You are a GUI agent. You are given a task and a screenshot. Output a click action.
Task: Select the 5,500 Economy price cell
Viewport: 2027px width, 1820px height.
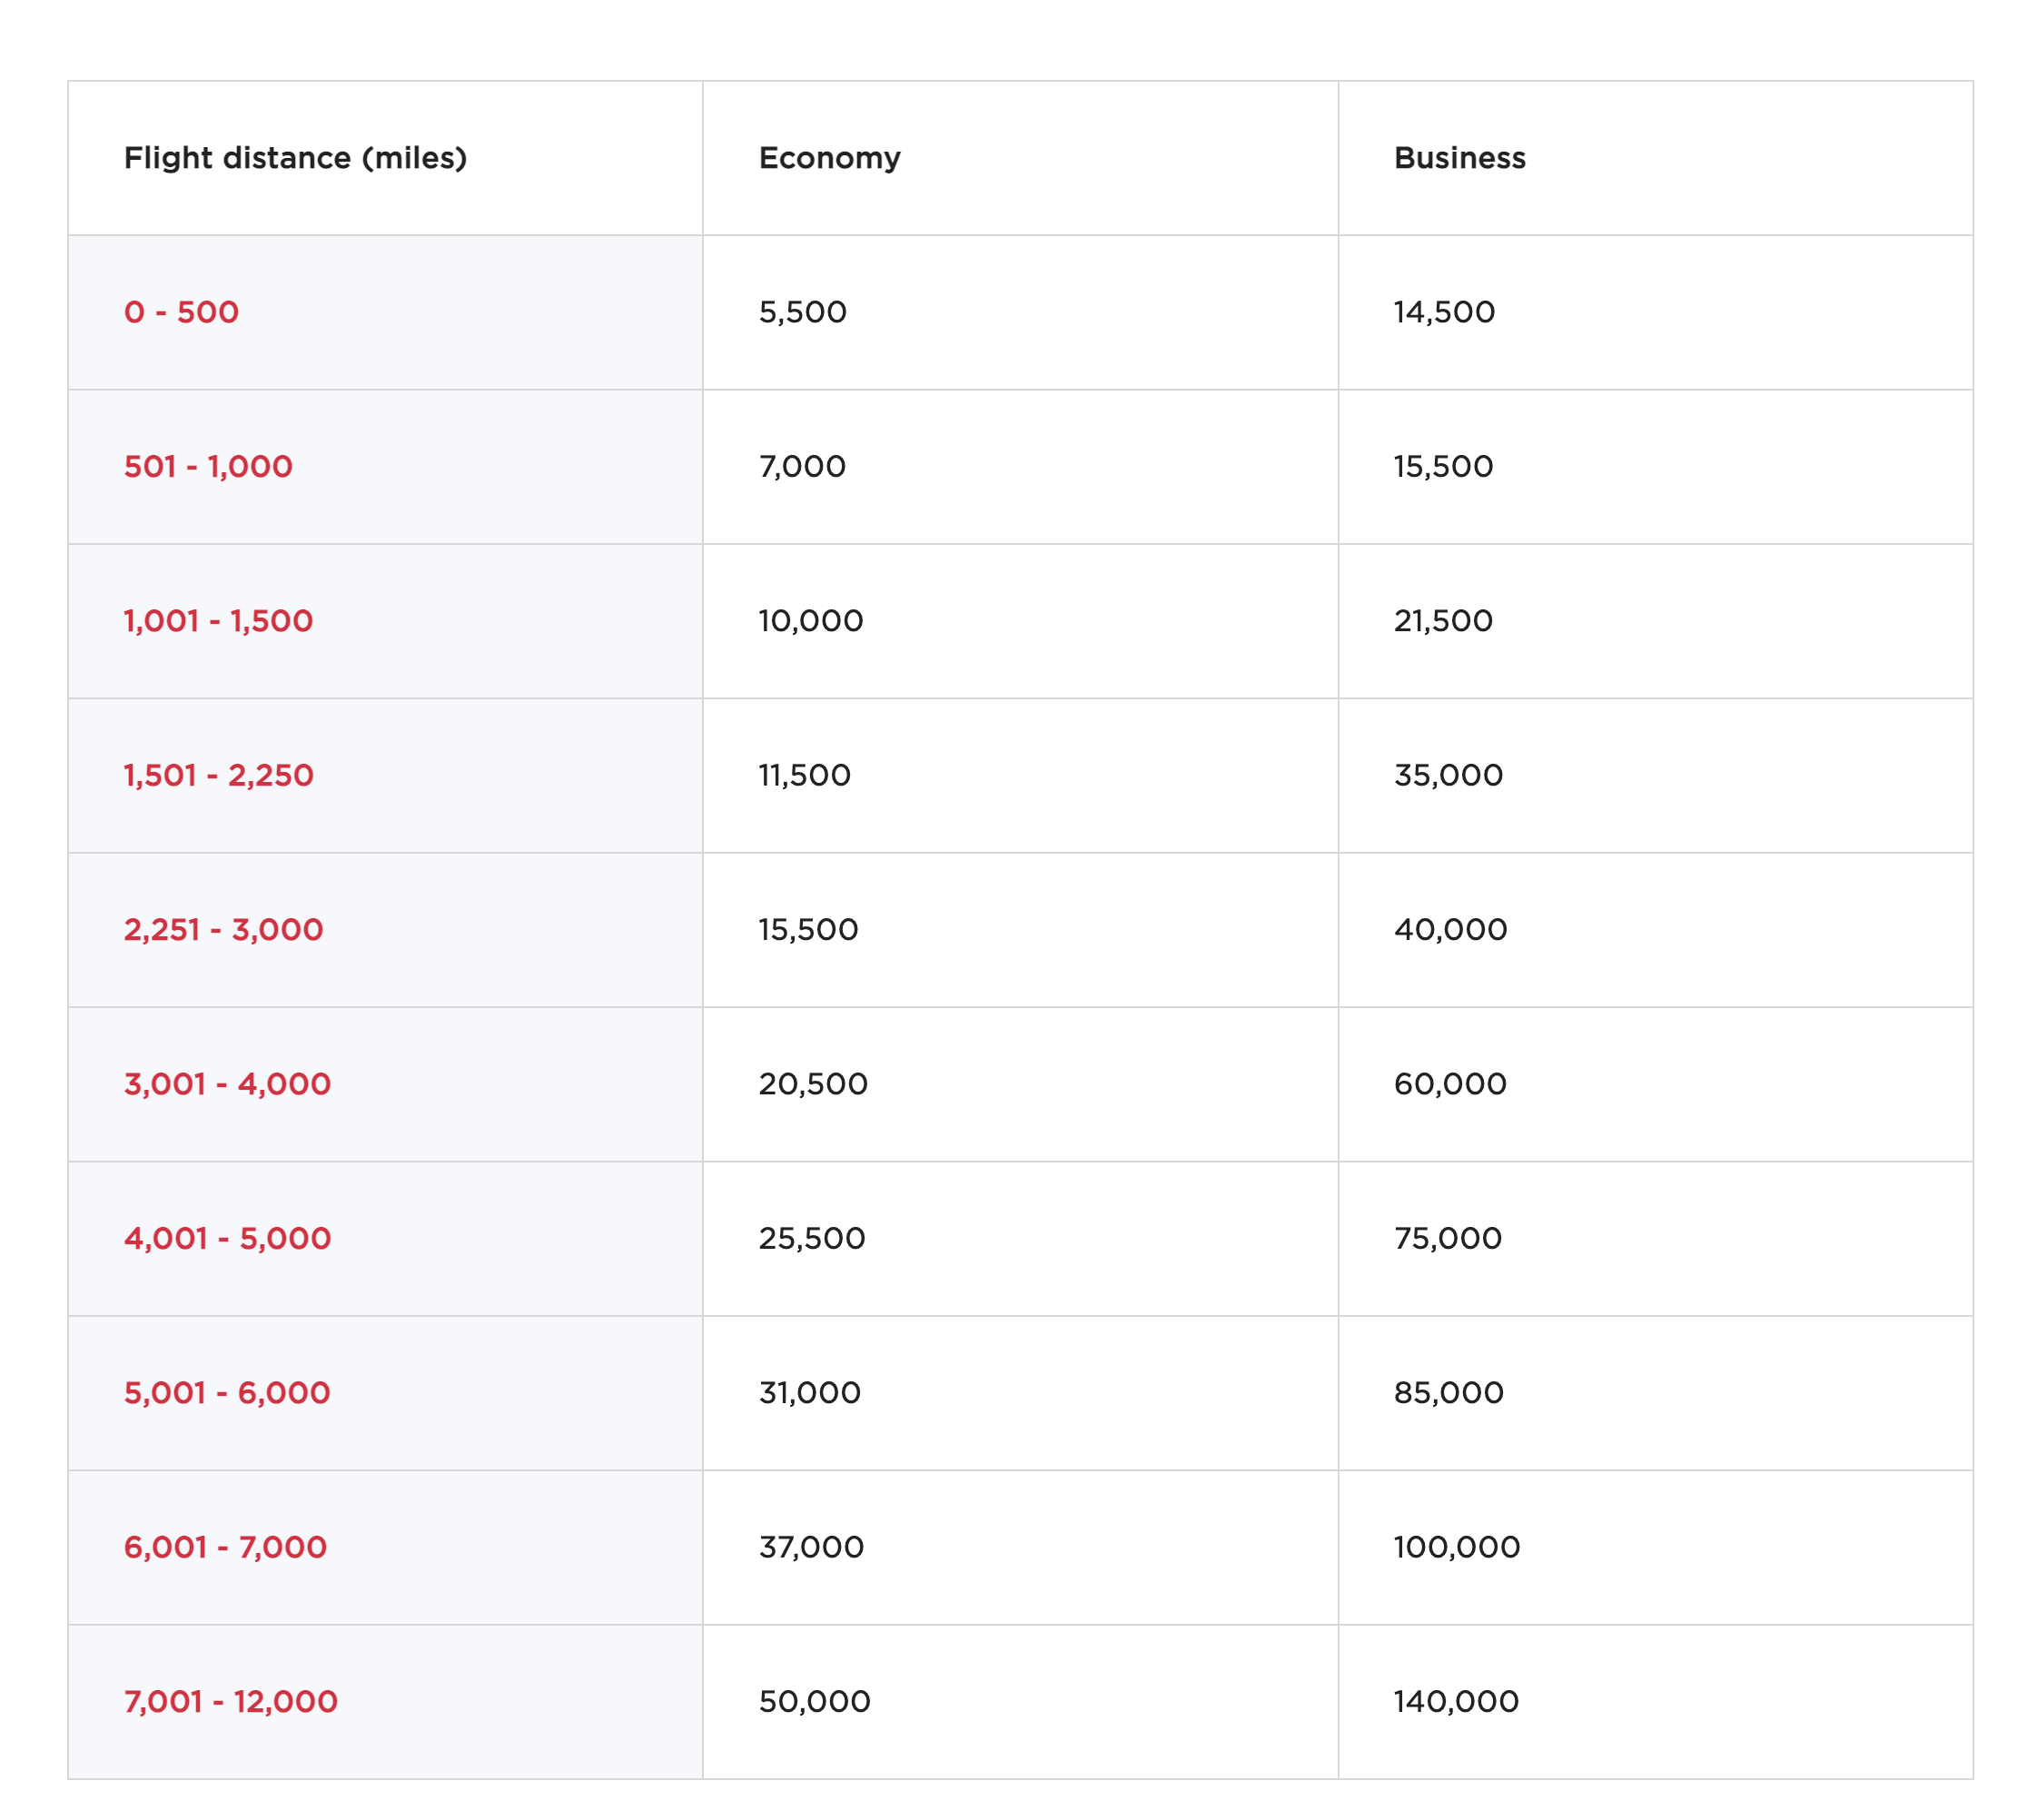802,312
